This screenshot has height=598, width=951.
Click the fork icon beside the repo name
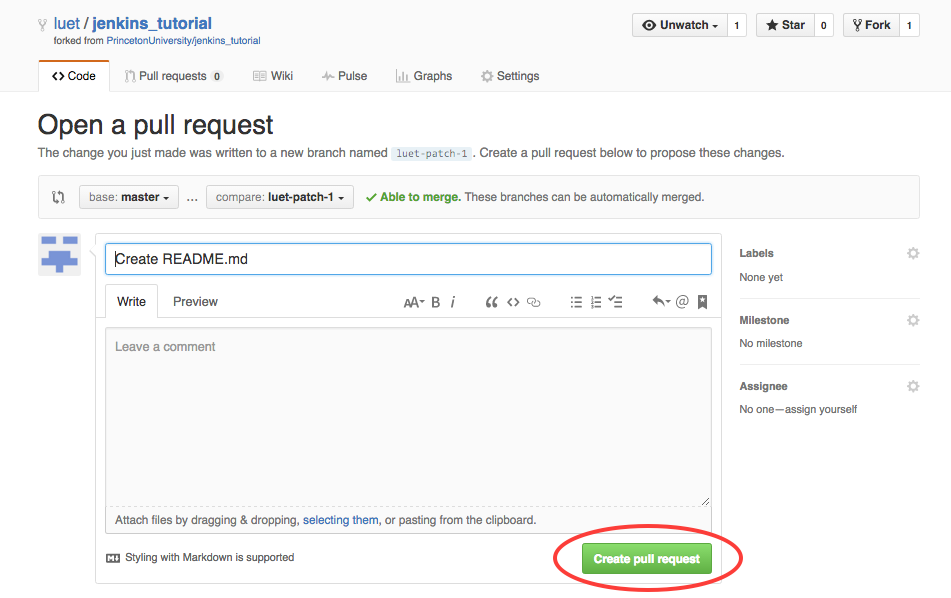click(42, 25)
